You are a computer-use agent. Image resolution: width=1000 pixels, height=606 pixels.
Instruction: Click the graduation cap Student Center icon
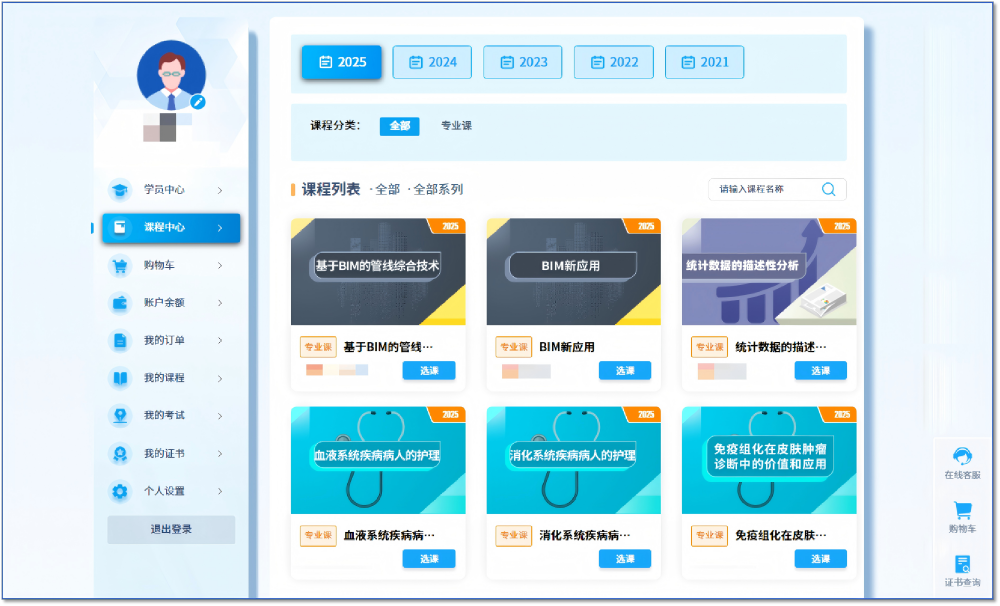[120, 190]
